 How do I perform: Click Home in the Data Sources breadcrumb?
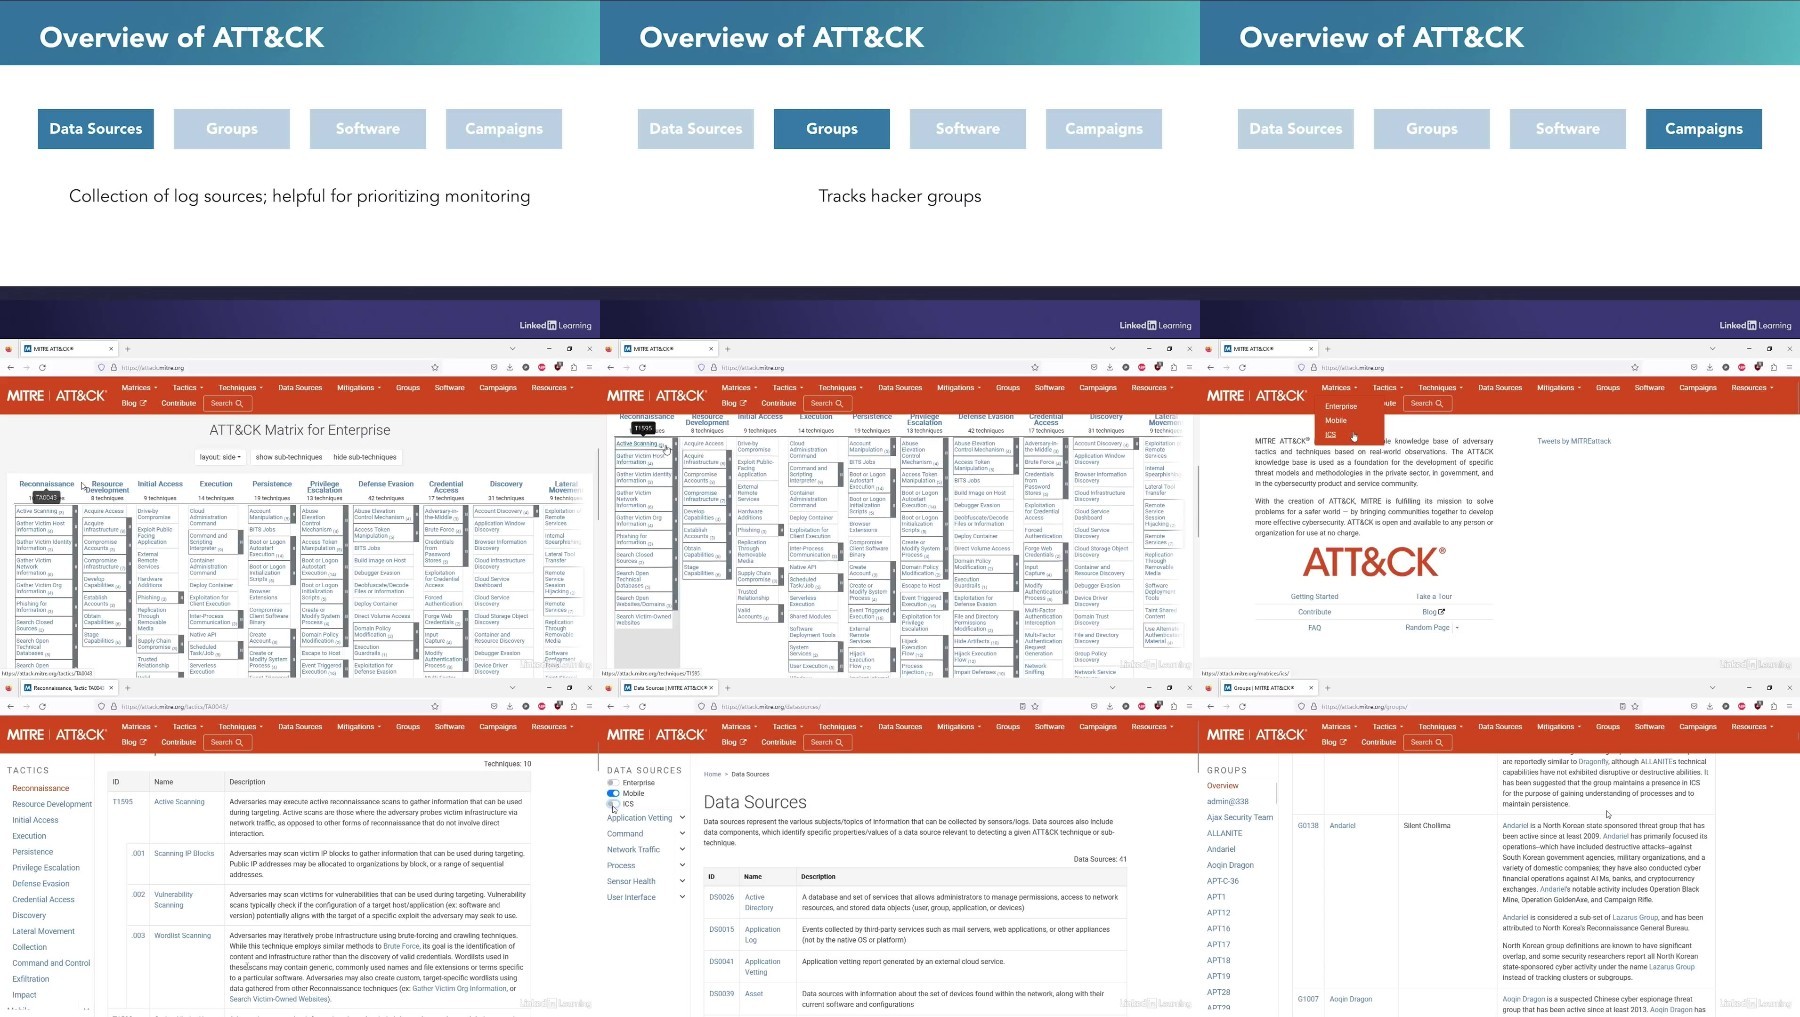712,774
